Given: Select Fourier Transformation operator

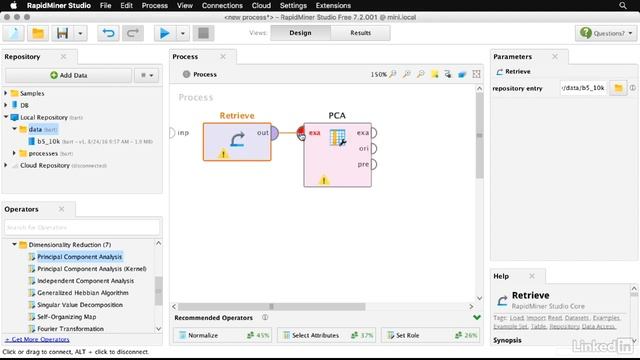Looking at the screenshot, I should [70, 329].
